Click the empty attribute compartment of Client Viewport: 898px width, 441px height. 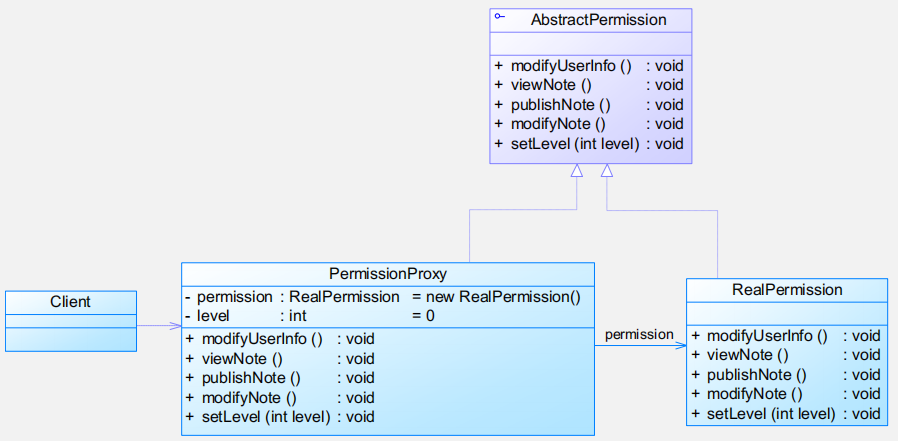point(71,321)
